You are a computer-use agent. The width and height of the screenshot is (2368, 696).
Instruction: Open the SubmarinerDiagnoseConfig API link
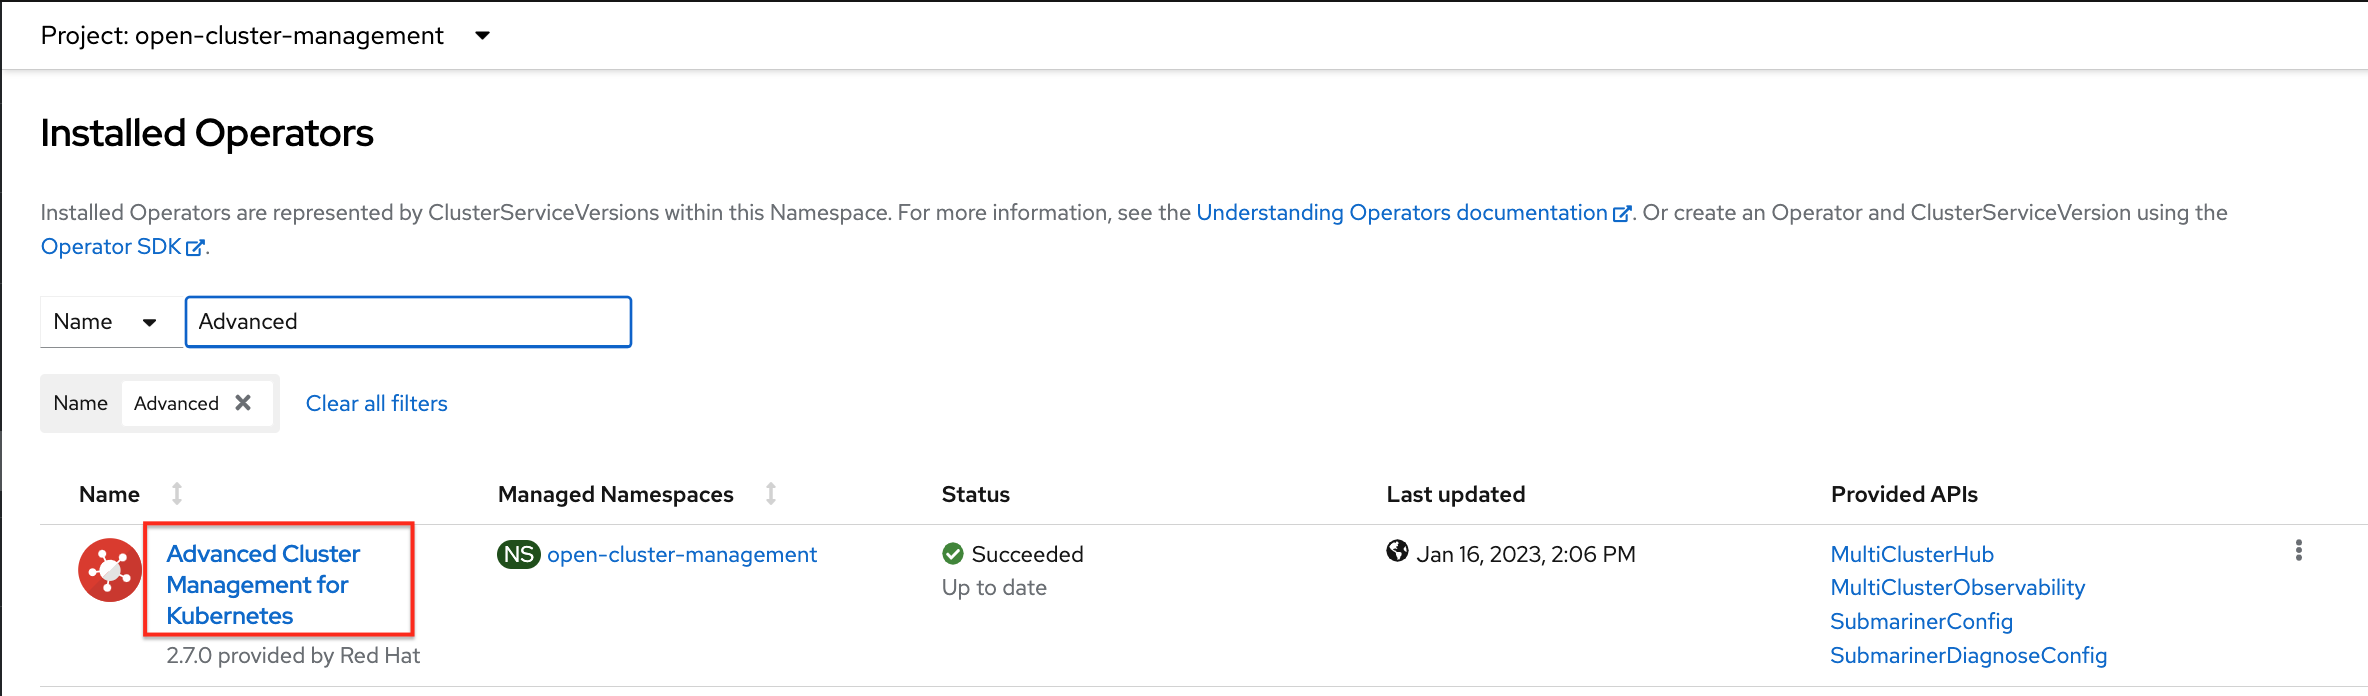(x=1968, y=655)
